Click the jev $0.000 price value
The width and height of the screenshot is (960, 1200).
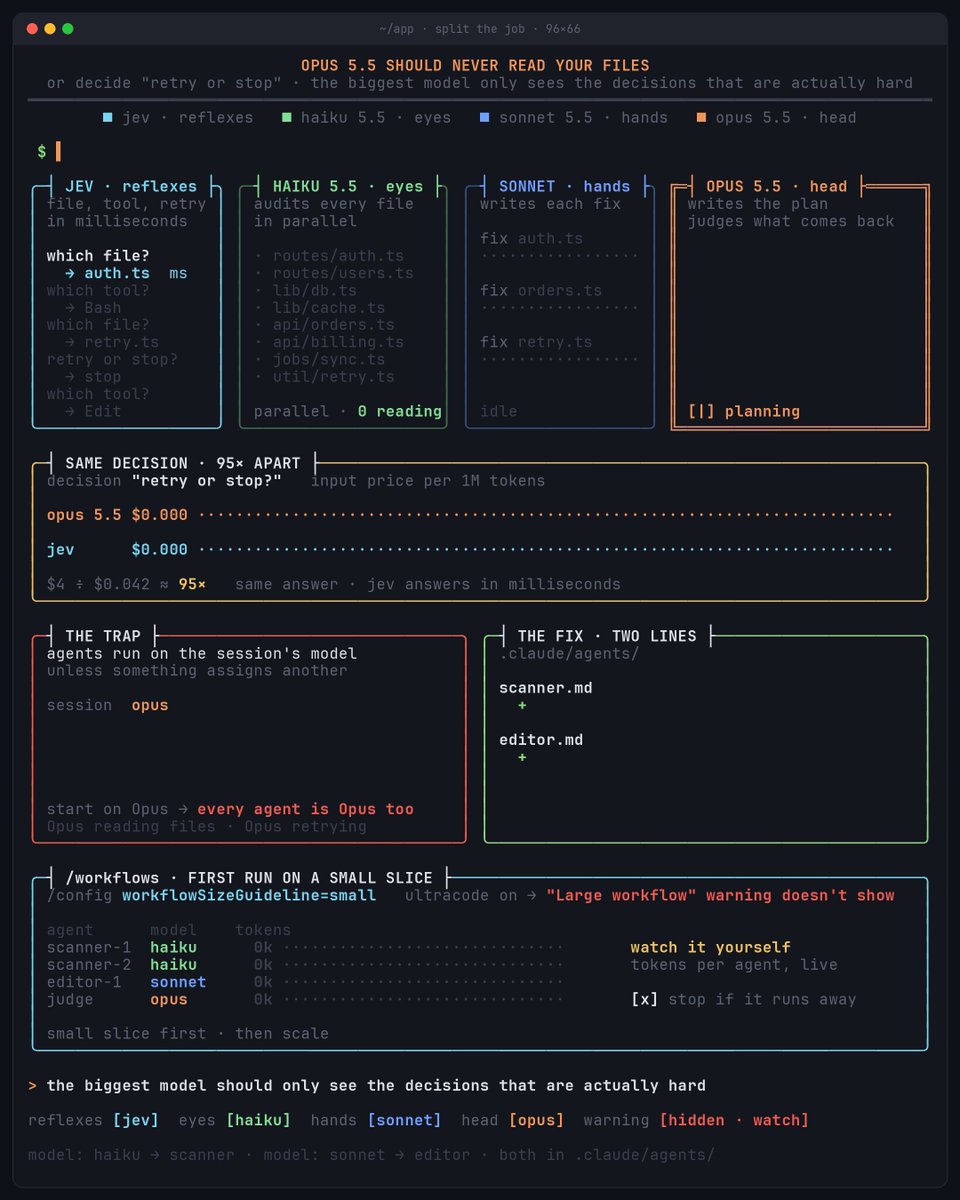click(x=160, y=549)
